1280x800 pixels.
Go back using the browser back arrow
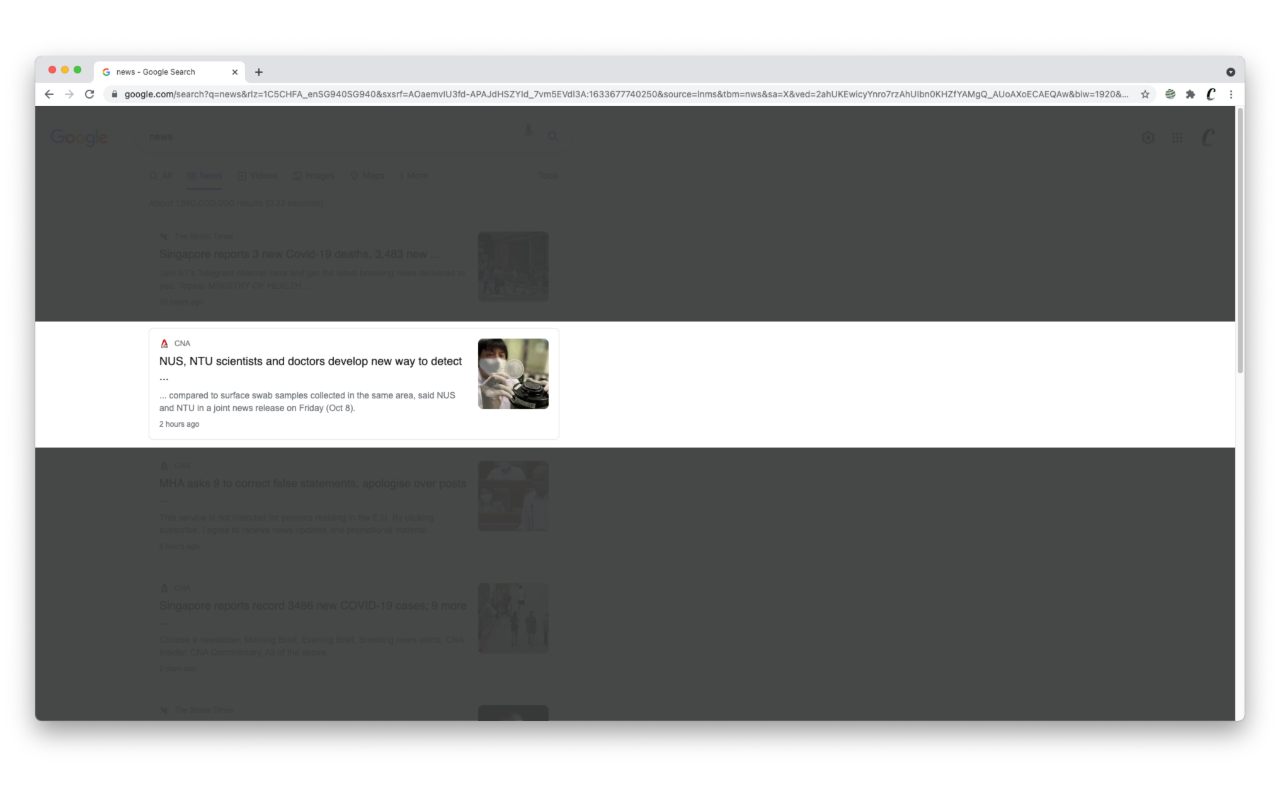(x=49, y=94)
